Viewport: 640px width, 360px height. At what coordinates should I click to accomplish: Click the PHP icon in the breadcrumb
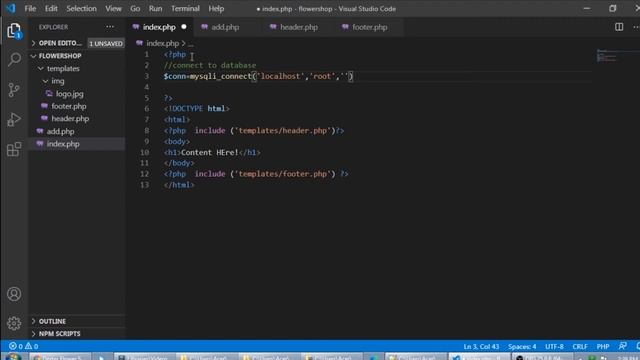(x=139, y=43)
